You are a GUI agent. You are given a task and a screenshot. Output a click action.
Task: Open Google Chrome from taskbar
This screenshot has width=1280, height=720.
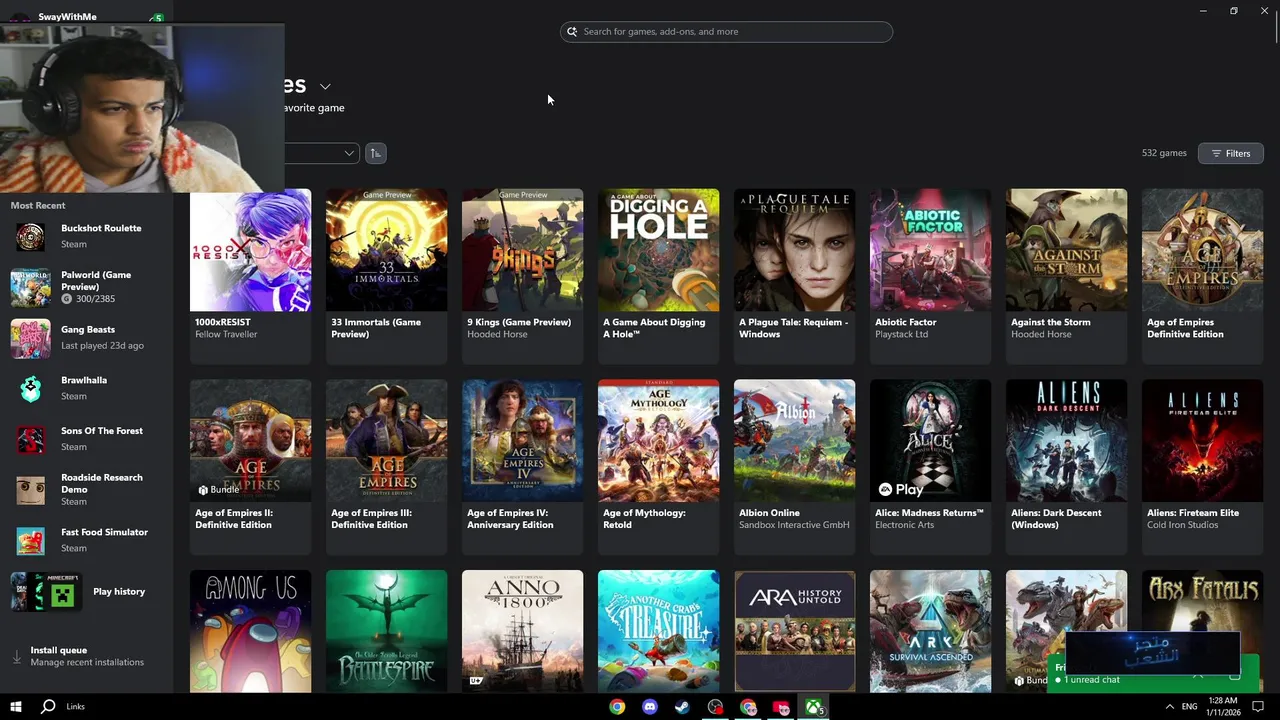pos(617,707)
